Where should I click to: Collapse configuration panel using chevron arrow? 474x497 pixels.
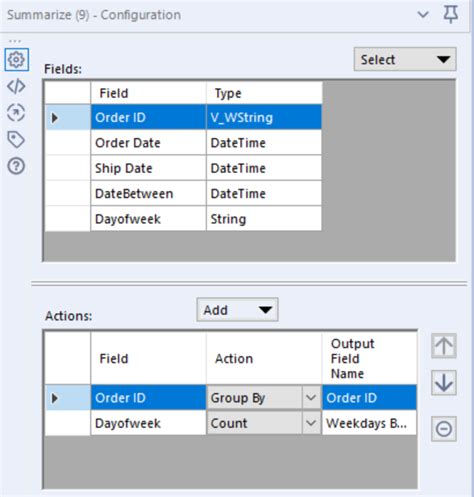(x=423, y=15)
